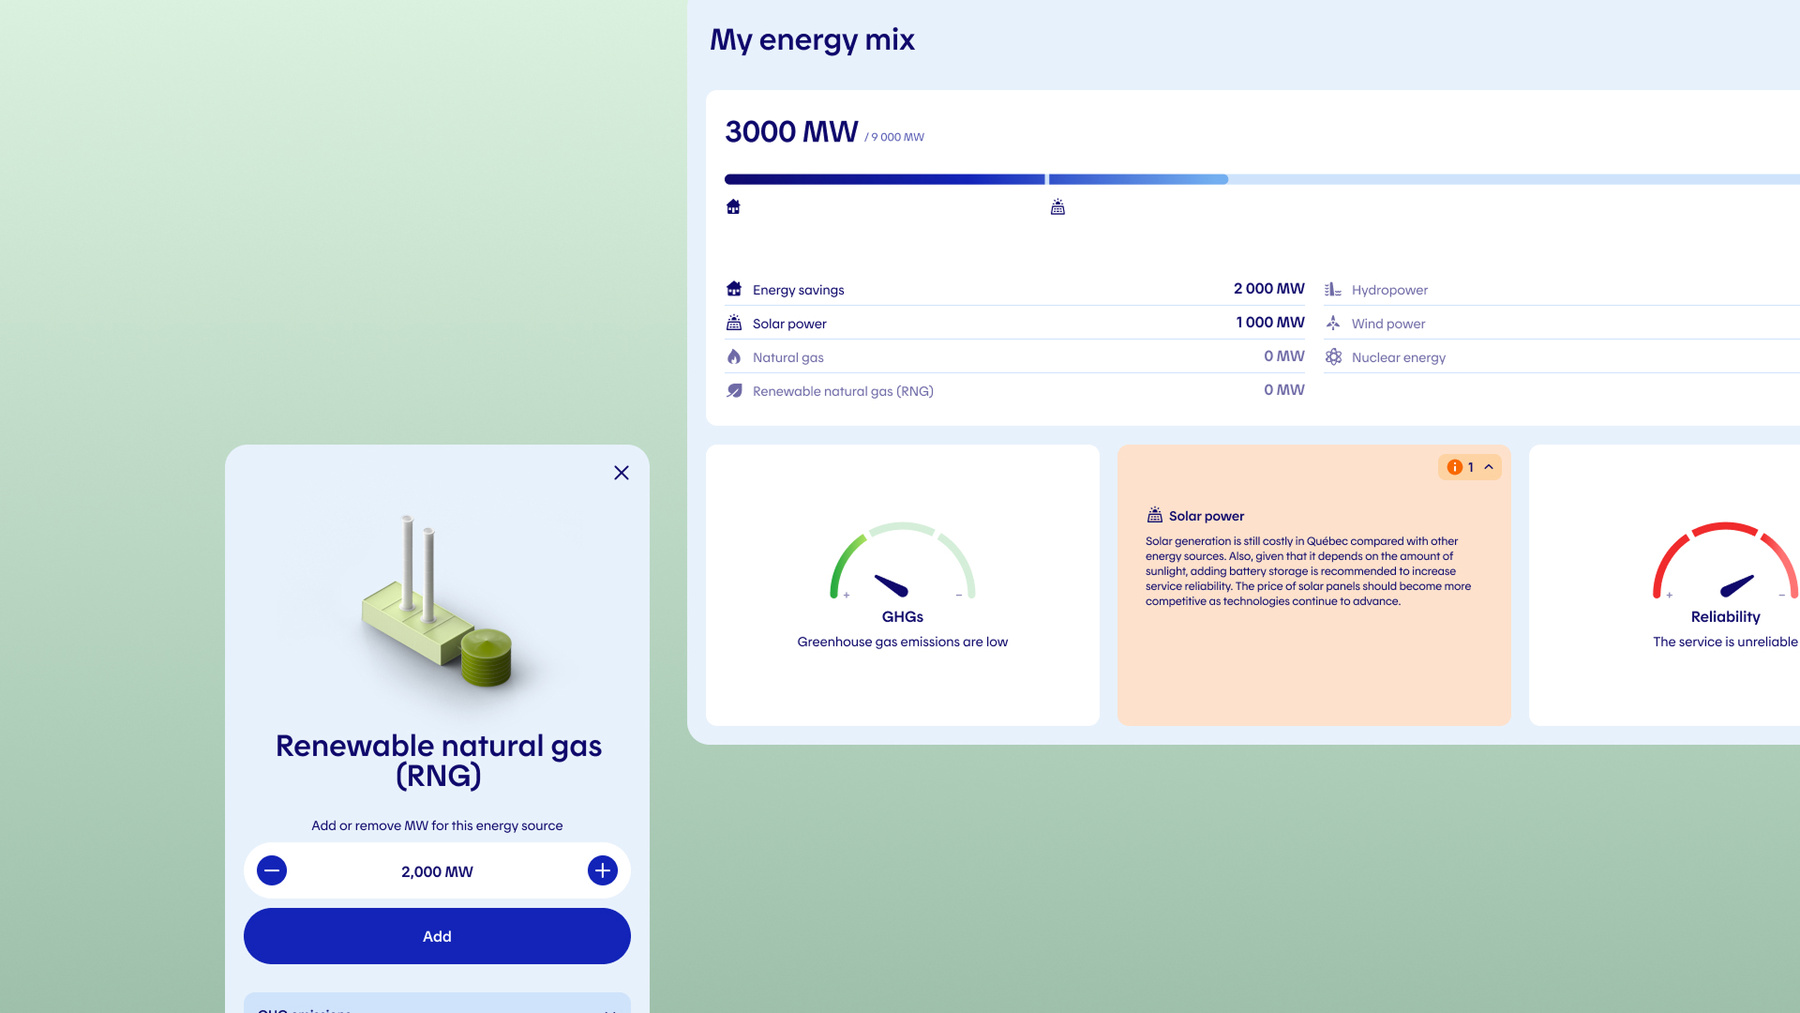The height and width of the screenshot is (1013, 1800).
Task: Click the house icon below the progress bar
Action: (733, 207)
